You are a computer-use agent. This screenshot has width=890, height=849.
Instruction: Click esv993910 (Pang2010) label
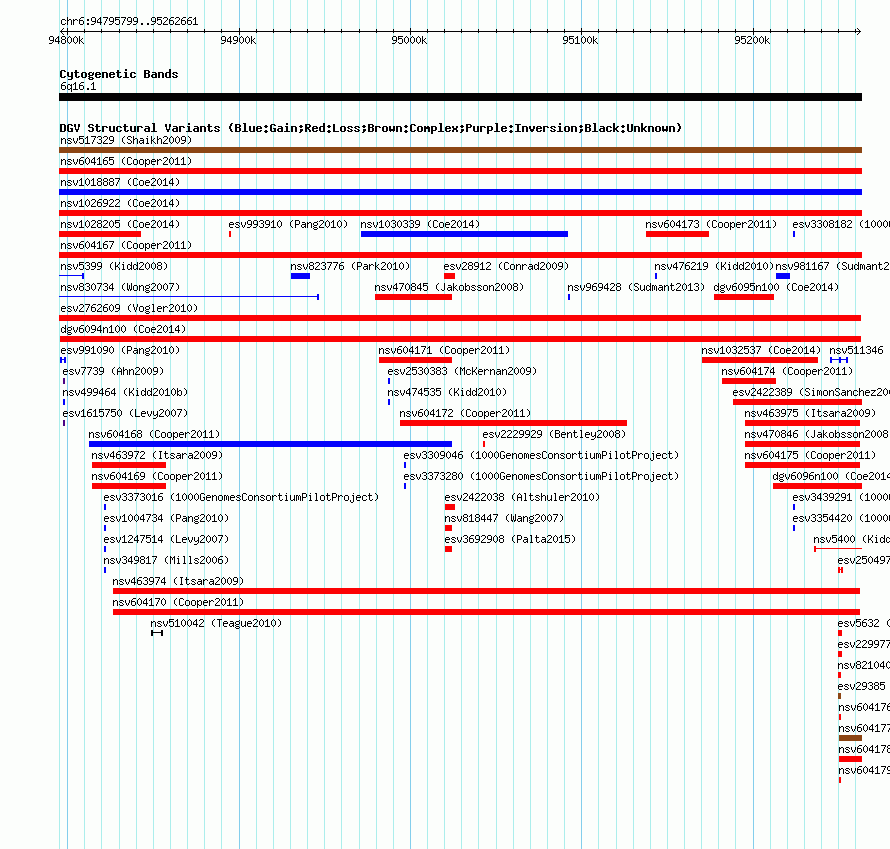[x=288, y=224]
